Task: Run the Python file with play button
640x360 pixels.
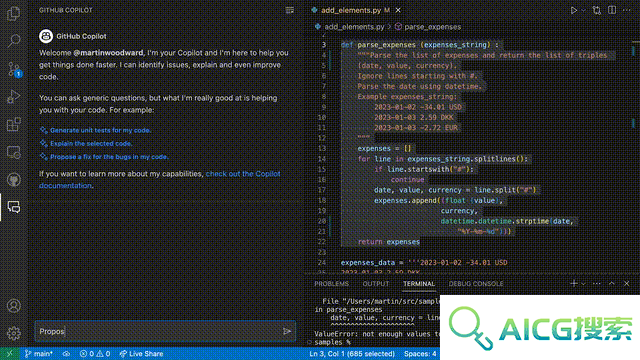Action: pyautogui.click(x=573, y=11)
